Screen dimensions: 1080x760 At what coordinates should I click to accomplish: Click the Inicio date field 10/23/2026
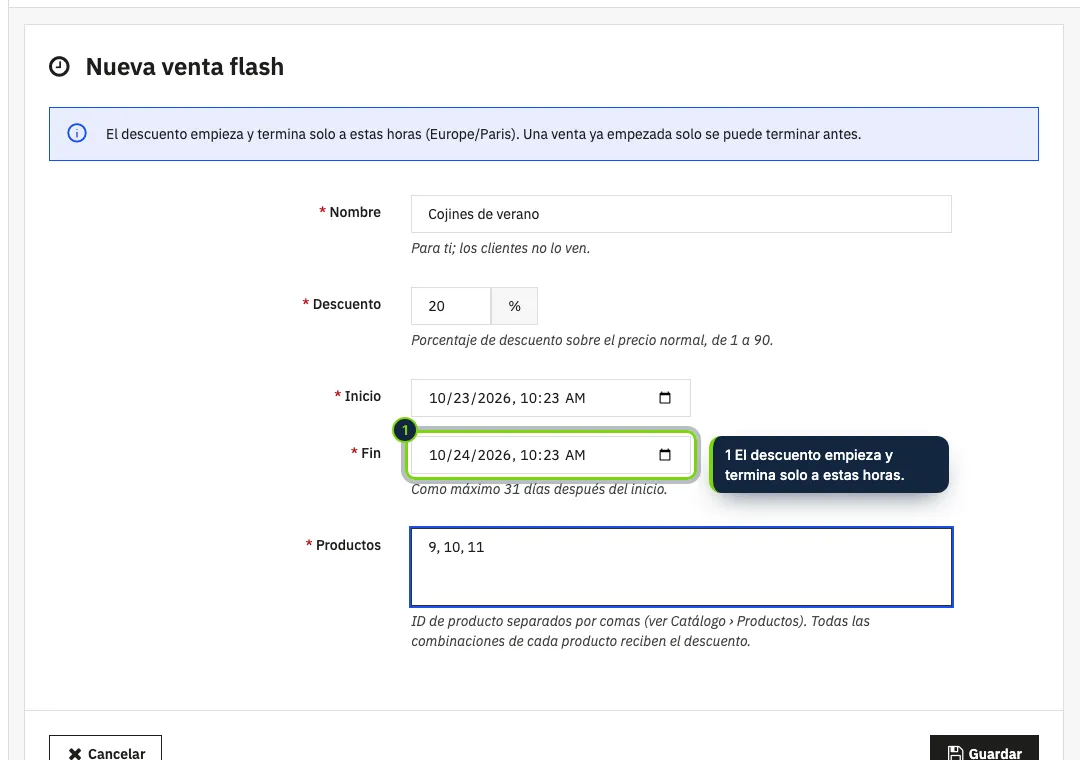pyautogui.click(x=550, y=398)
